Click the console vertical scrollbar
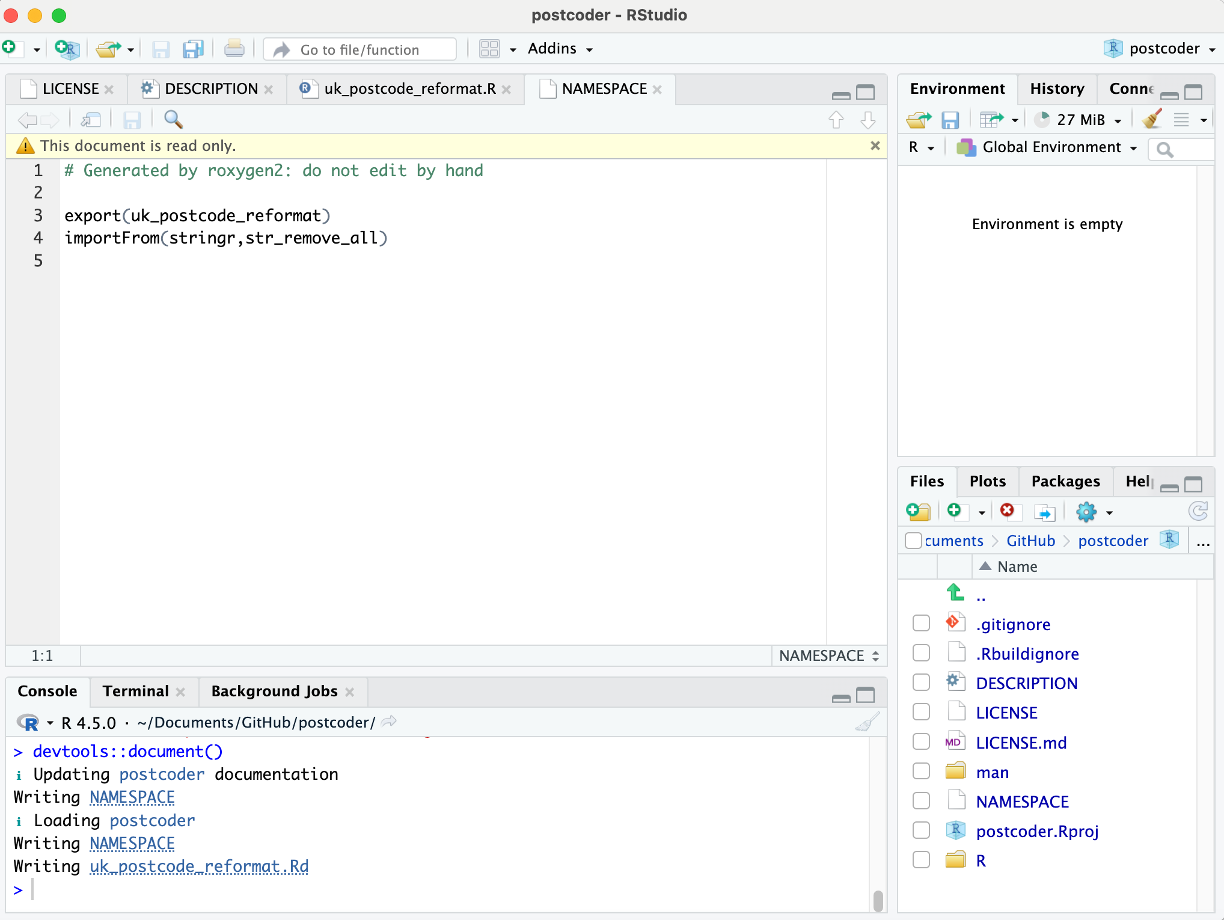1224x920 pixels. coord(879,900)
